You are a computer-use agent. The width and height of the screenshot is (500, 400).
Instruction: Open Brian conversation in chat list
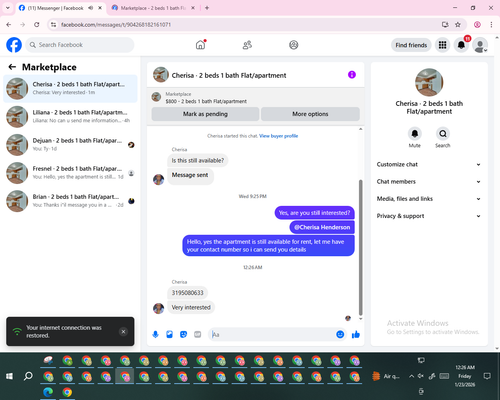click(x=70, y=201)
